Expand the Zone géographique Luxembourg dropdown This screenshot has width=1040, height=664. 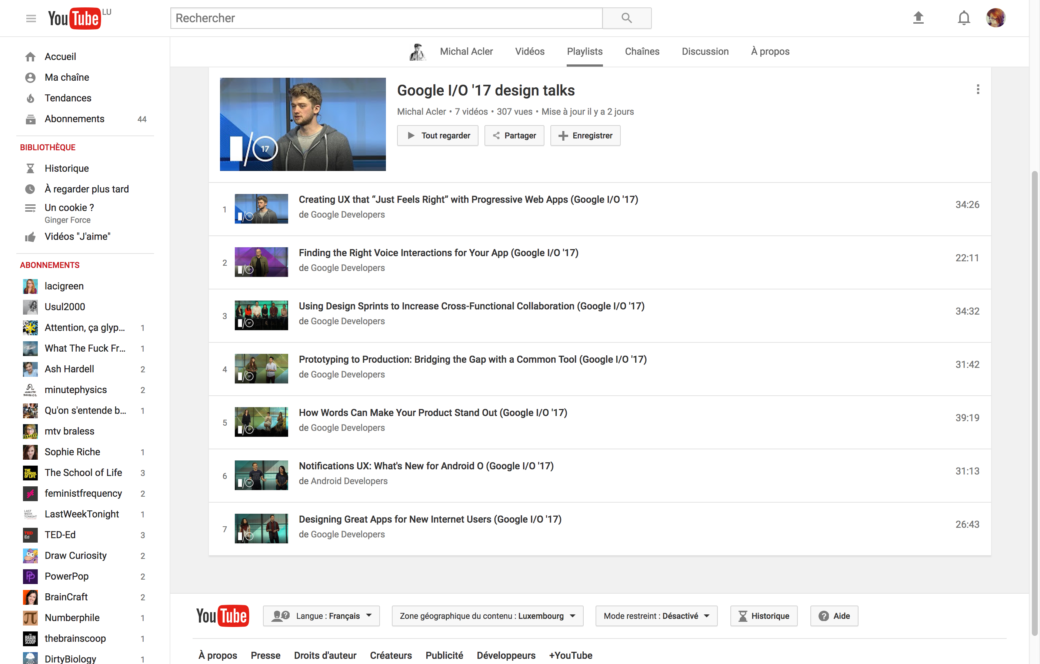(487, 616)
